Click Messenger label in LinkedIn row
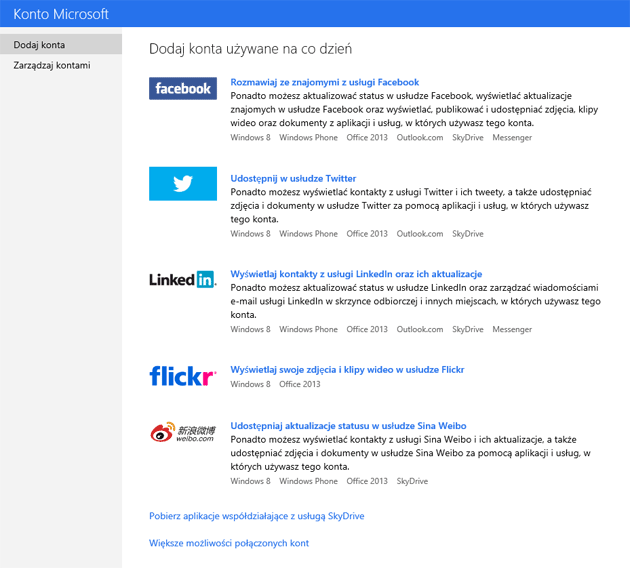This screenshot has height=568, width=630. coord(512,329)
